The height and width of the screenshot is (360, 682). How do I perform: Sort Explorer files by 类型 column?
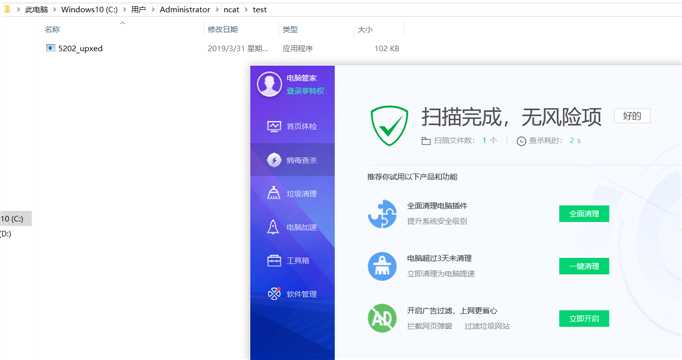tap(290, 29)
